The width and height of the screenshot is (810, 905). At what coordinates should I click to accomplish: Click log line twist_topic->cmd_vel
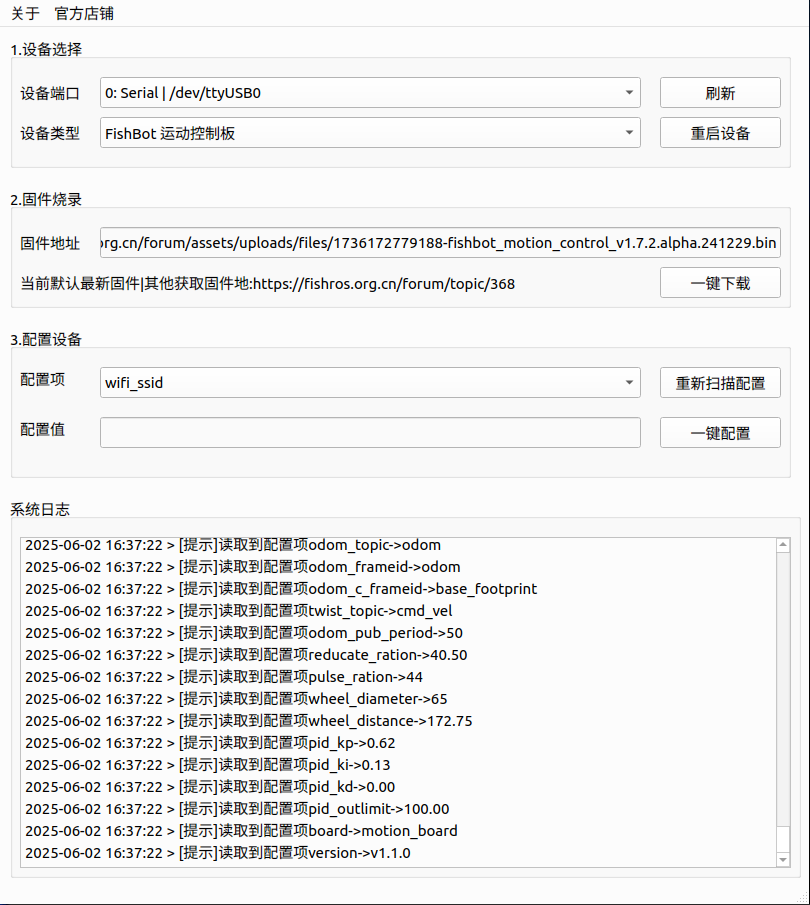tap(238, 611)
